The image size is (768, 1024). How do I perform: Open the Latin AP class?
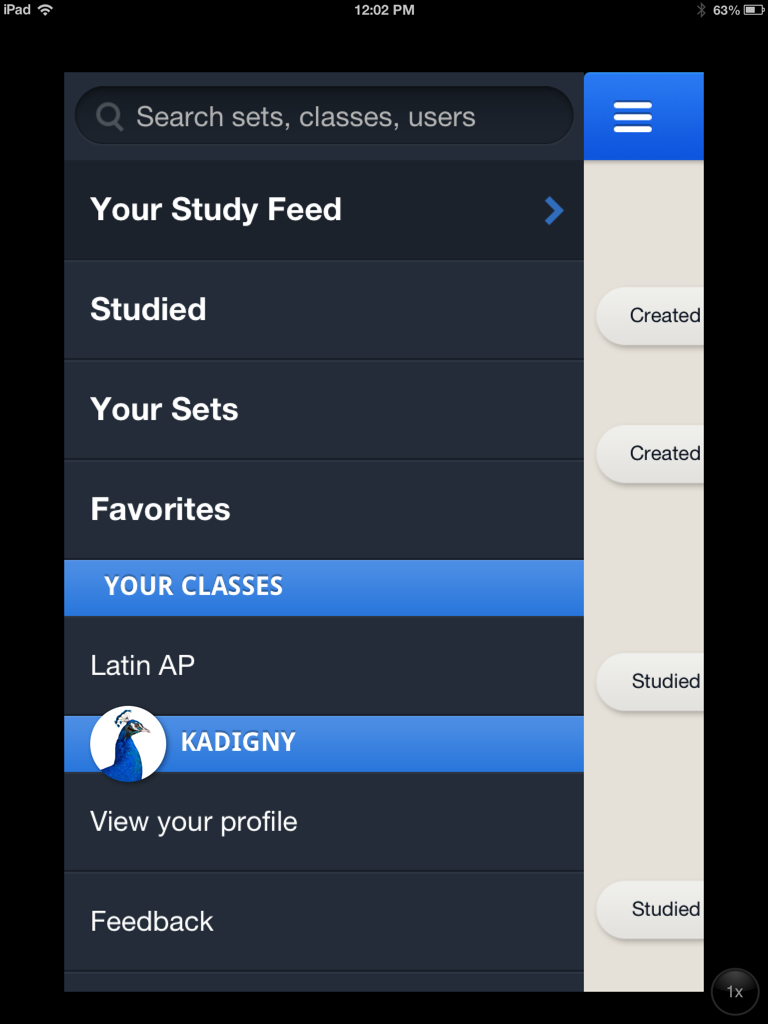(324, 665)
